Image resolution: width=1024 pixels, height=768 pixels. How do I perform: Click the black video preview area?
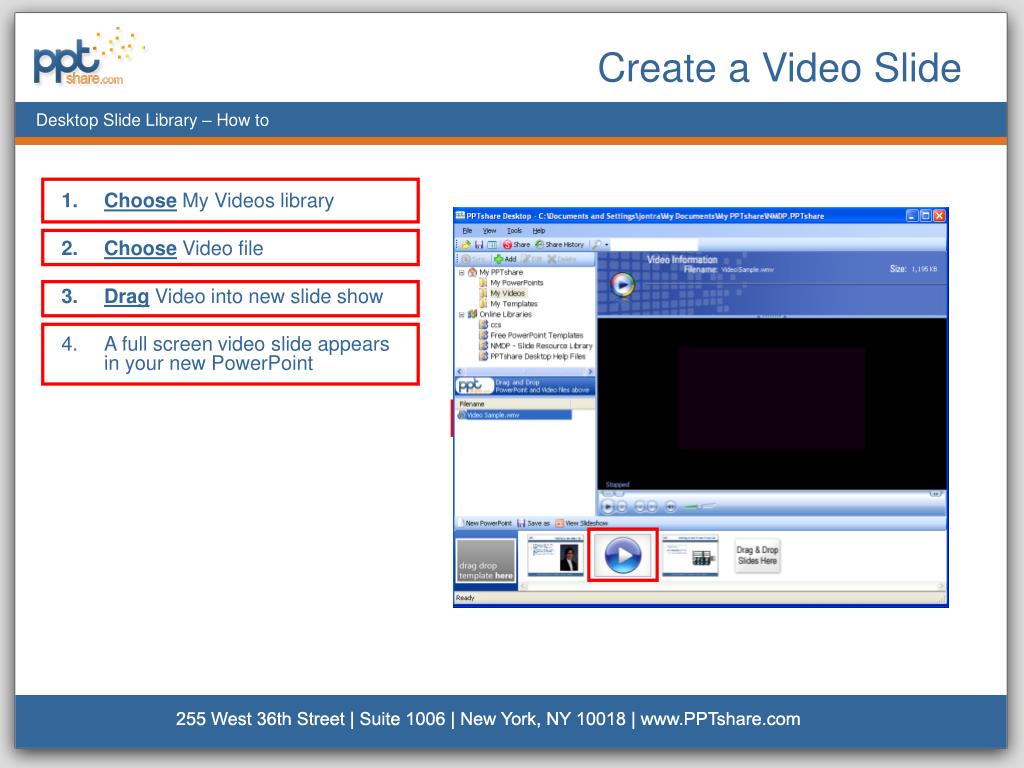(772, 403)
